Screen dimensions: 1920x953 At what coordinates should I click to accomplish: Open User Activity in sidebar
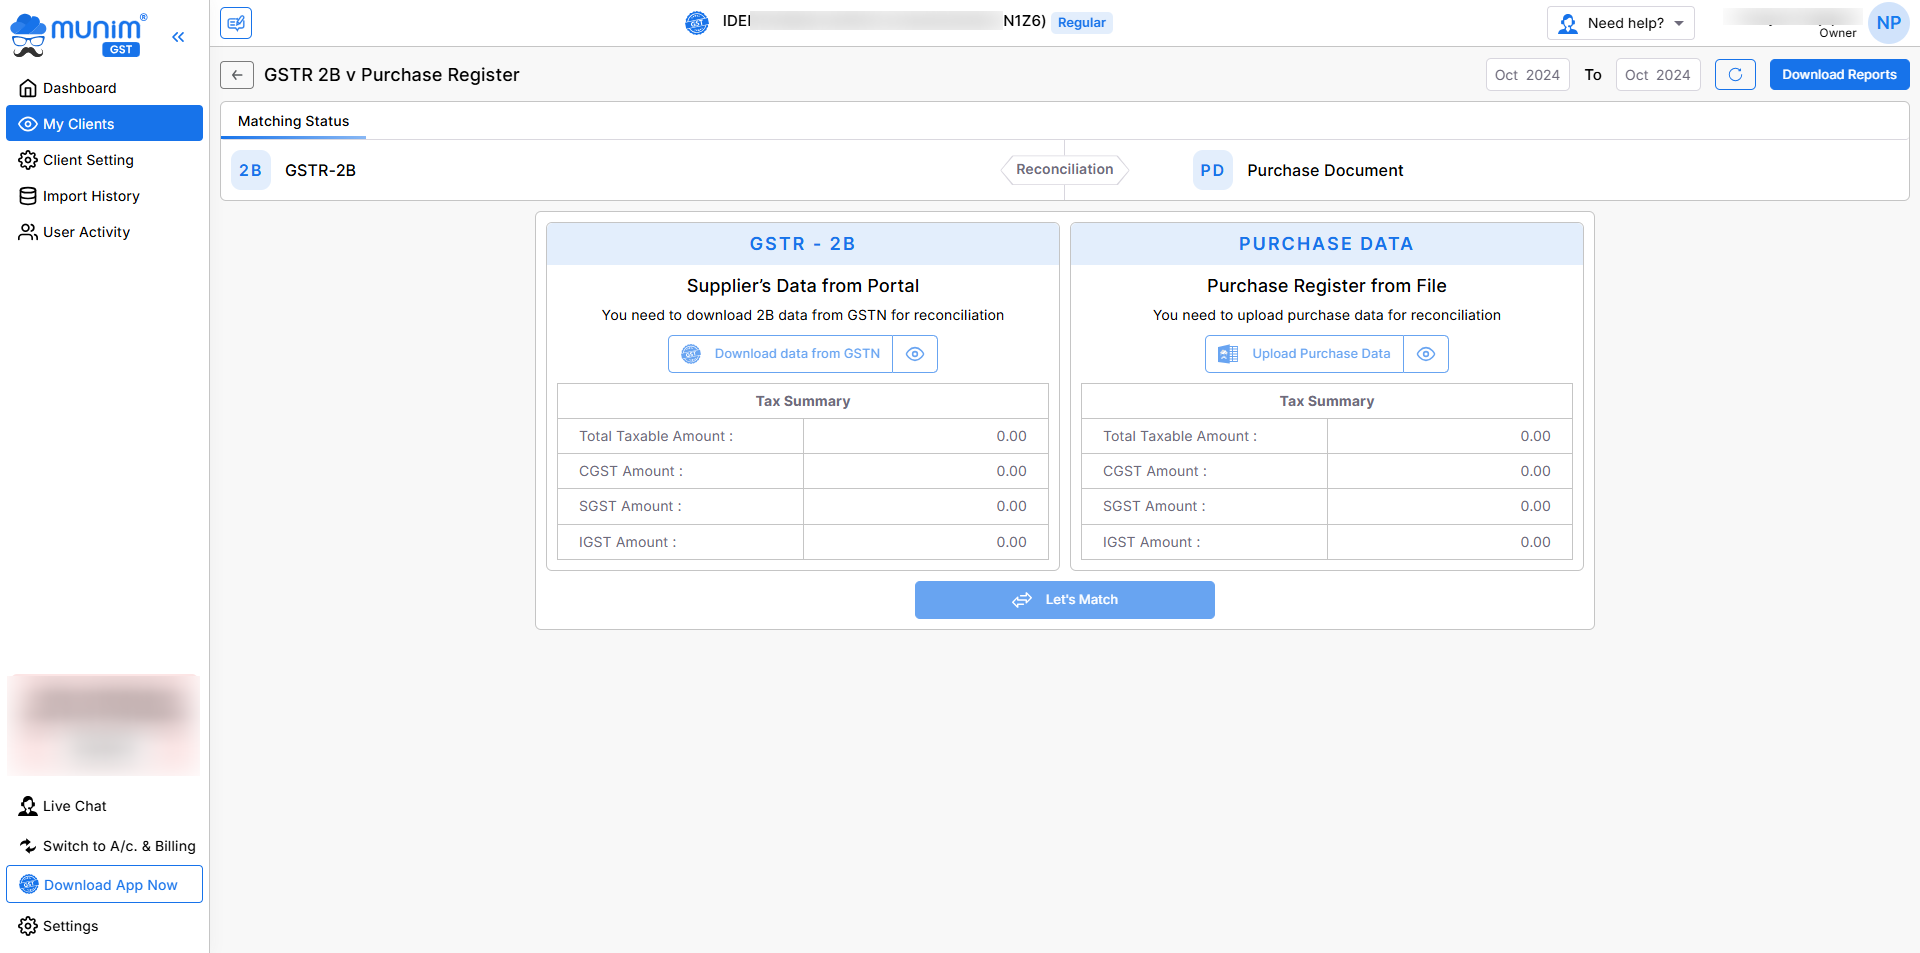coord(86,232)
